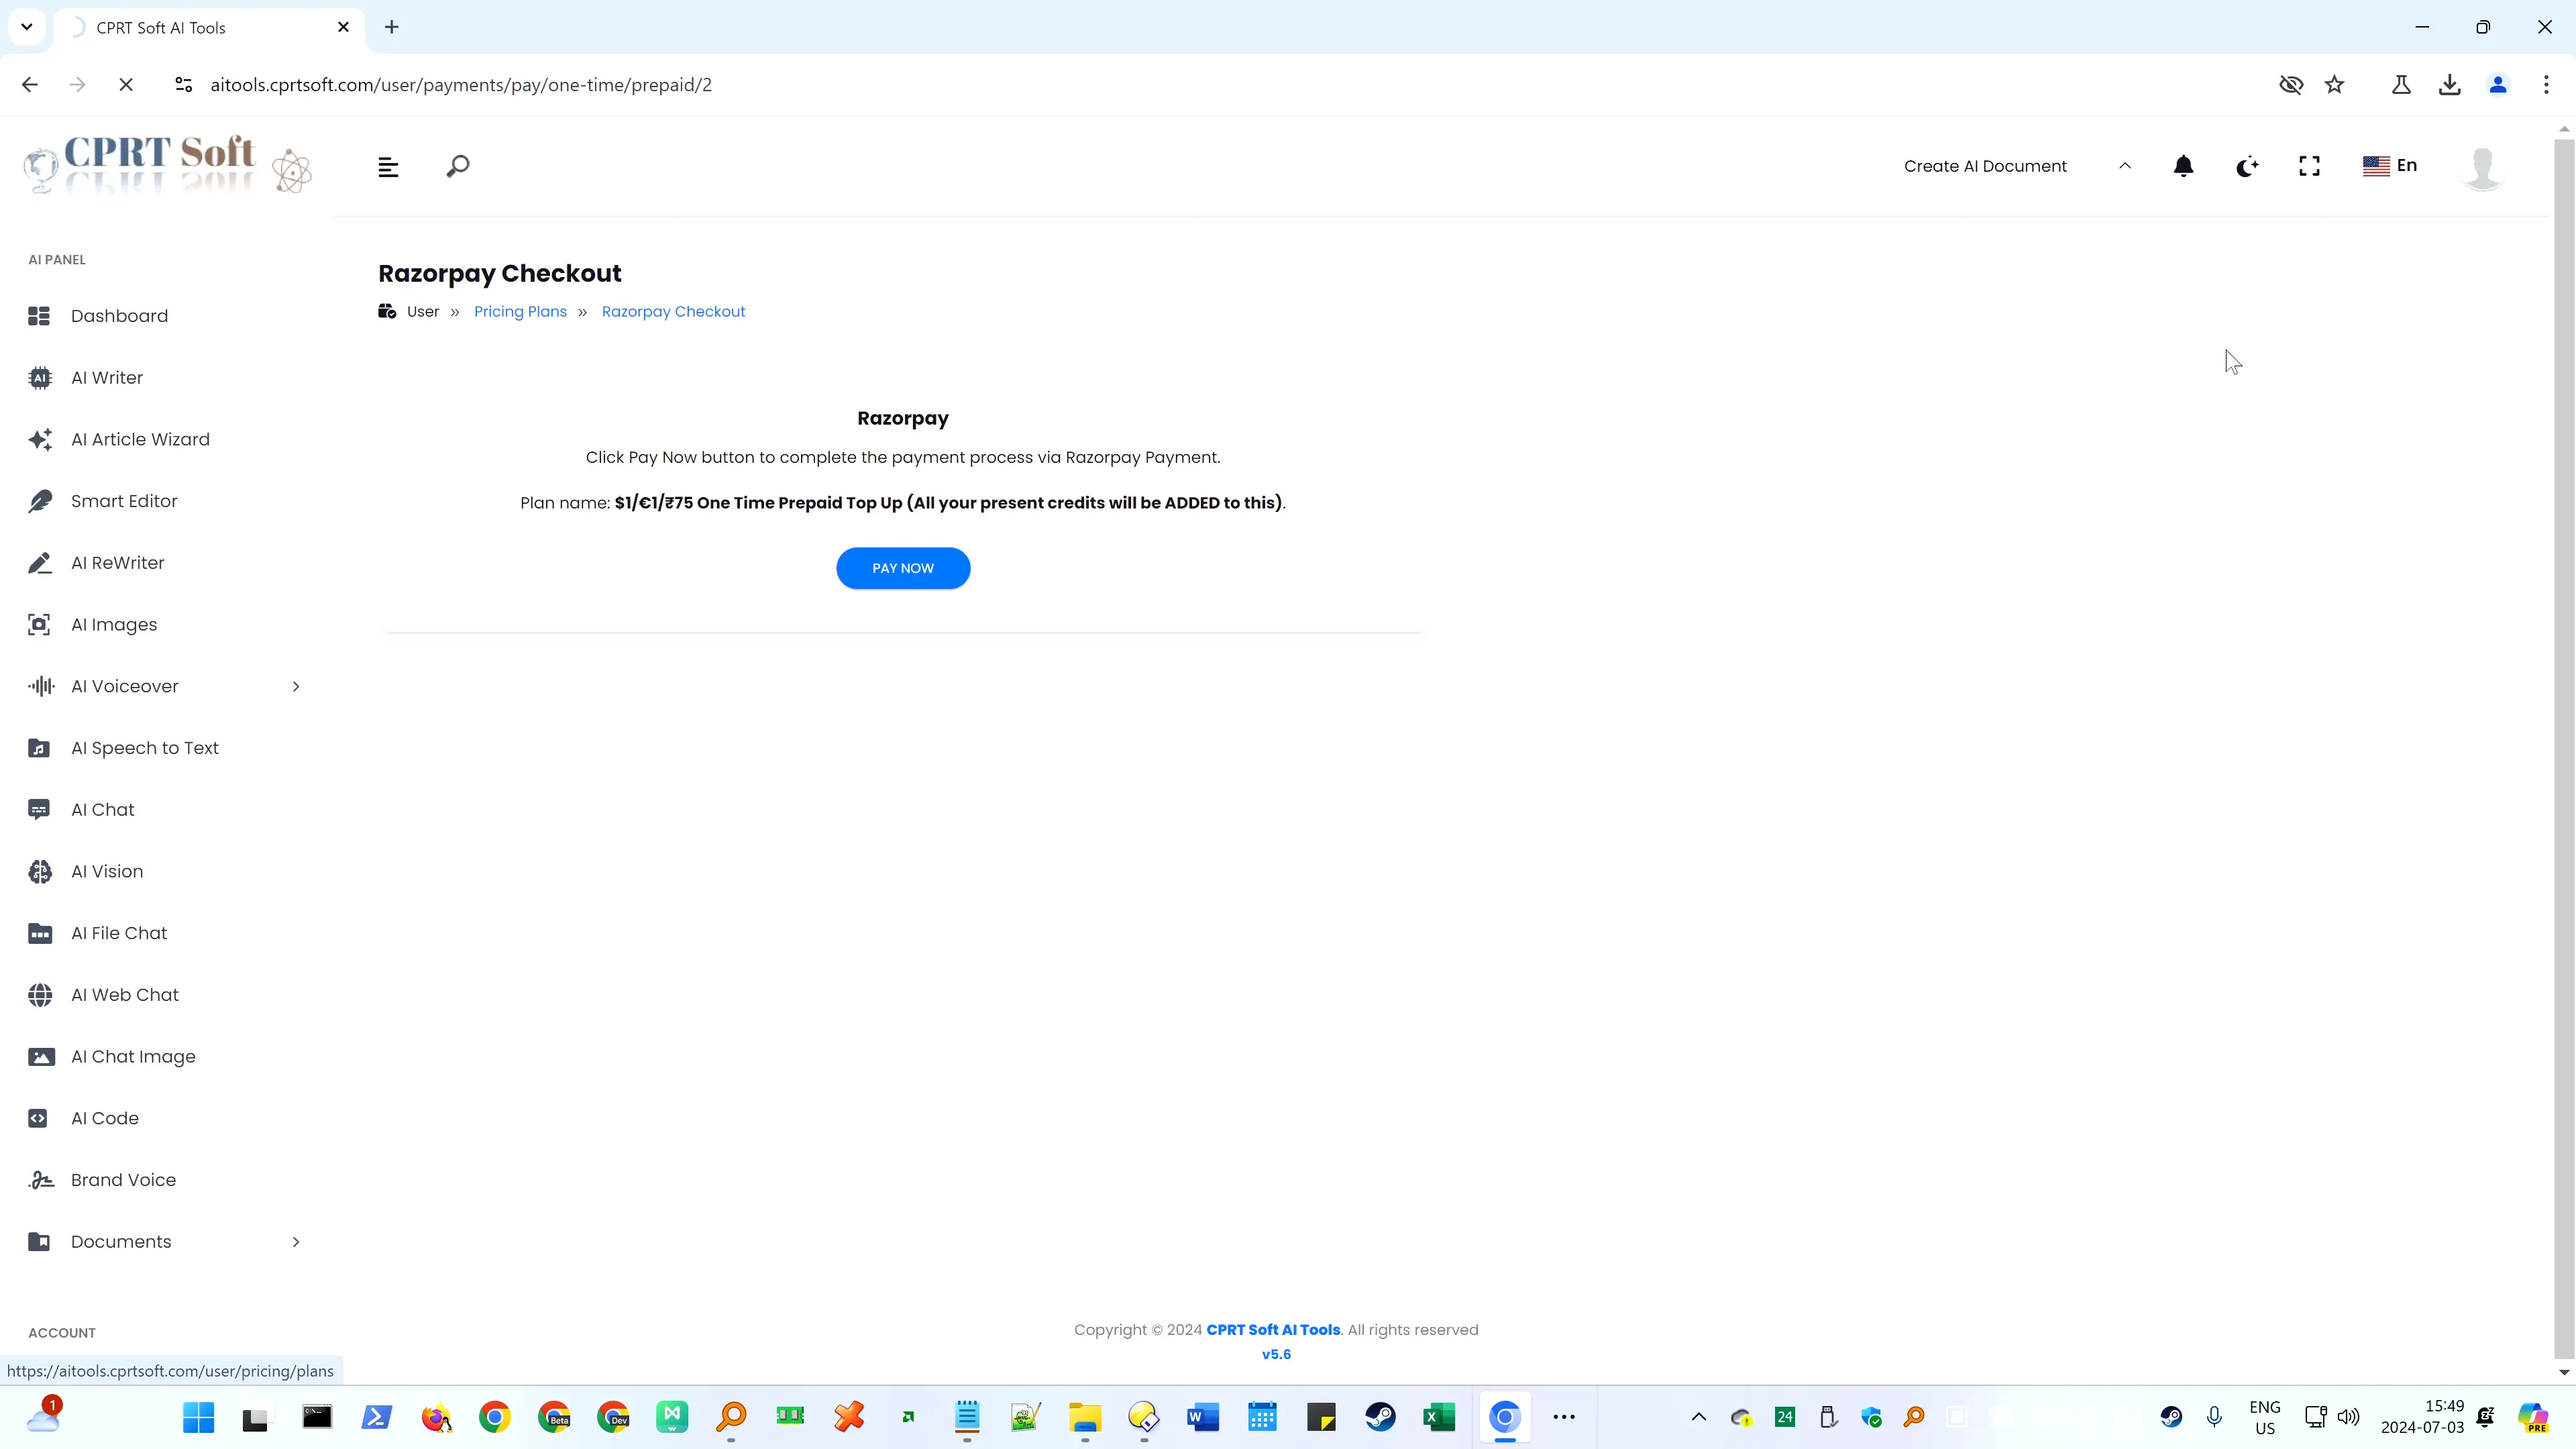Image resolution: width=2576 pixels, height=1449 pixels.
Task: Click the AI Chat Image picture icon
Action: (x=40, y=1057)
